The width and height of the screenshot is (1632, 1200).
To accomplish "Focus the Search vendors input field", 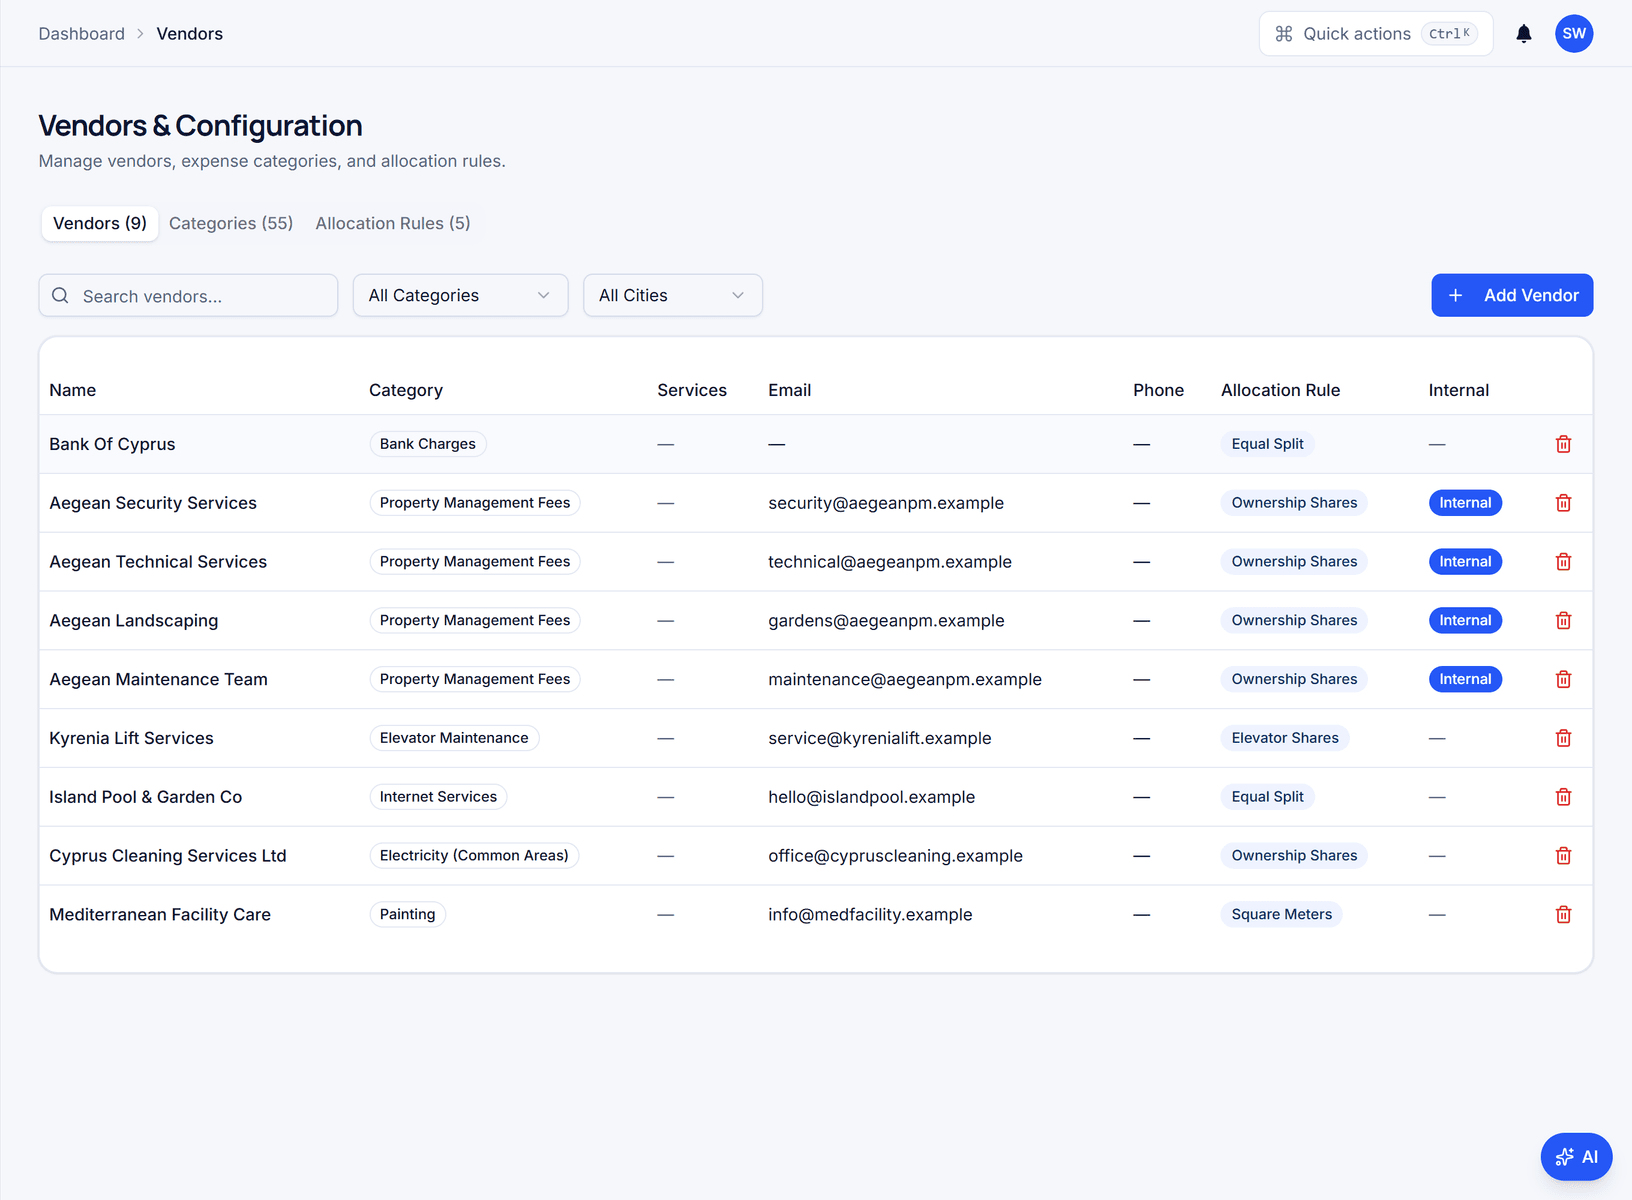I will (188, 296).
